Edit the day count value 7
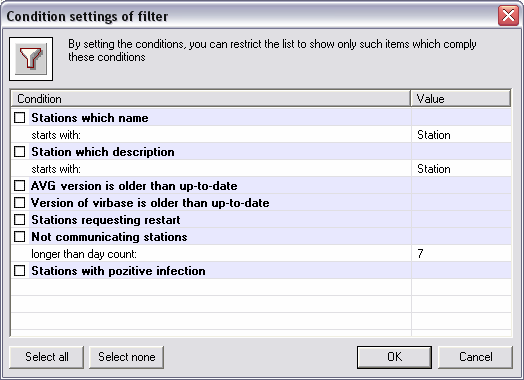 tap(461, 254)
